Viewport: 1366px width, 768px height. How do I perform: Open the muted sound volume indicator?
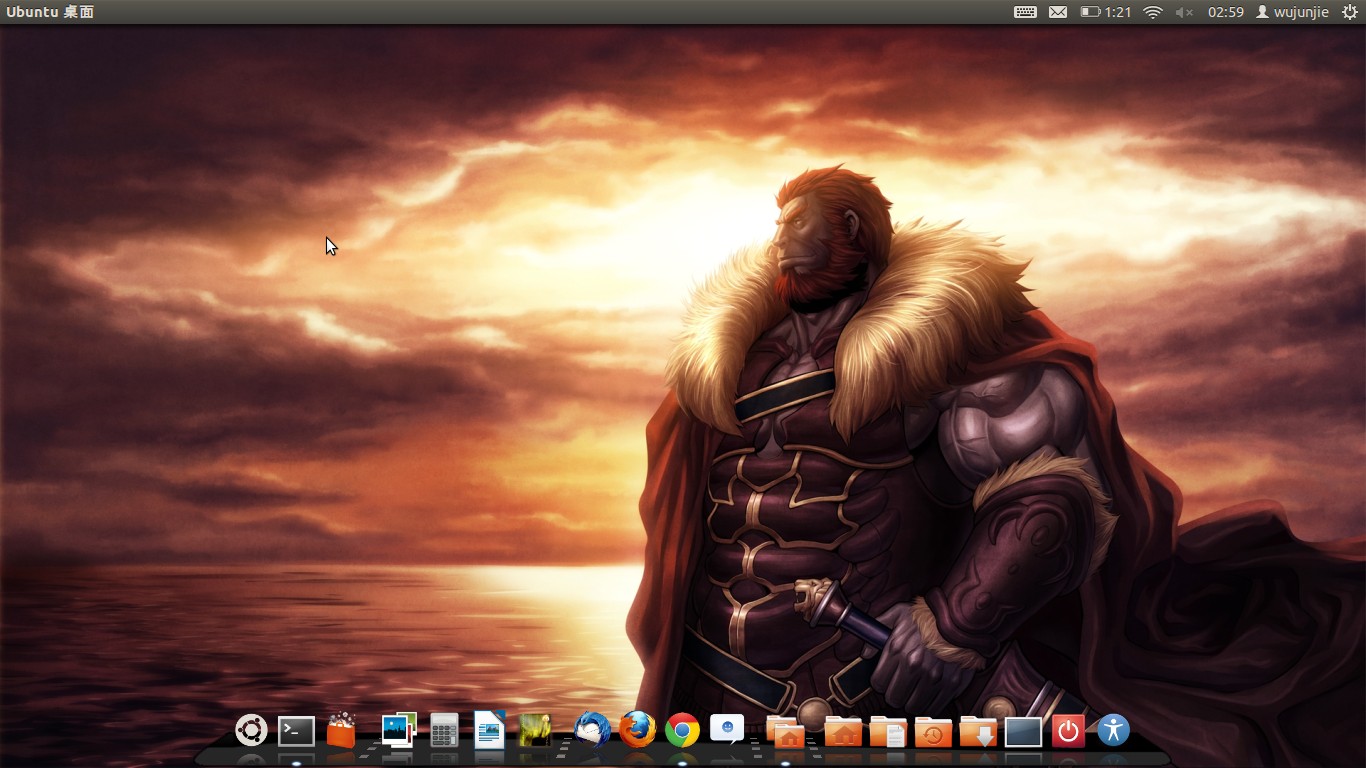1185,12
